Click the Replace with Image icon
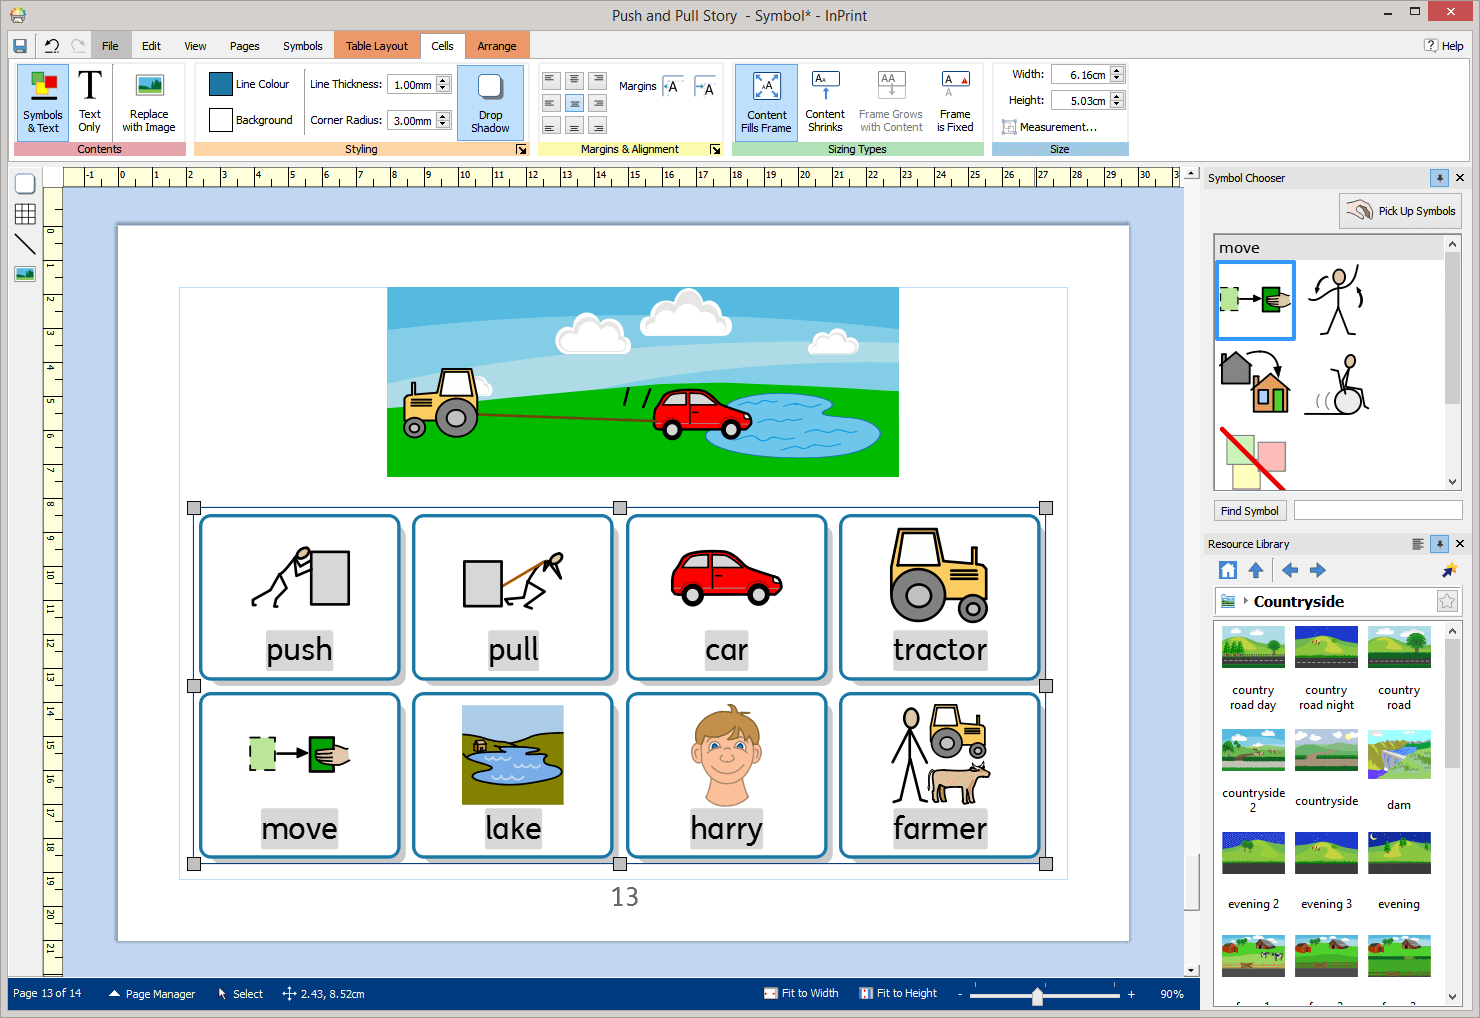Viewport: 1480px width, 1018px height. tap(149, 102)
